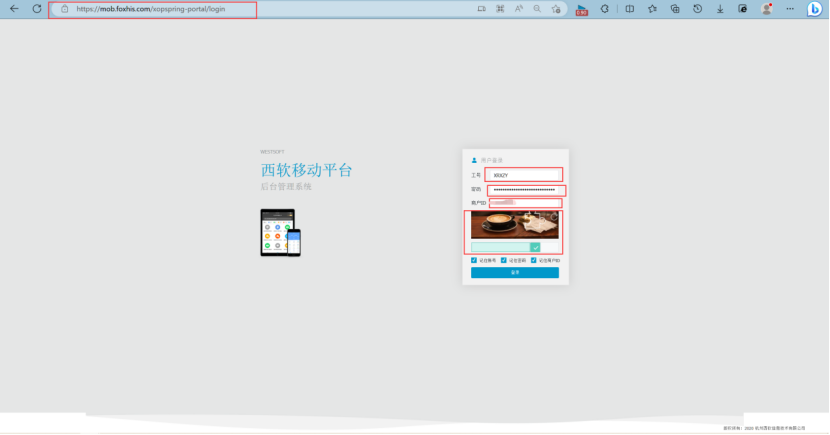Open the send-to-devices icon in address bar

click(x=481, y=9)
